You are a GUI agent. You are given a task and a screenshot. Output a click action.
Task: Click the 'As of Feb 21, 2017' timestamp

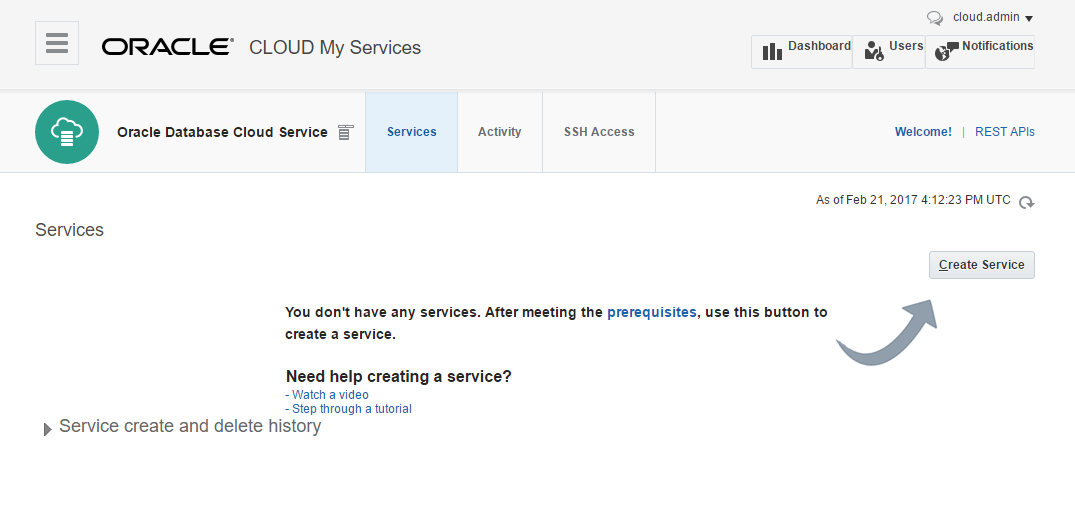(x=913, y=200)
